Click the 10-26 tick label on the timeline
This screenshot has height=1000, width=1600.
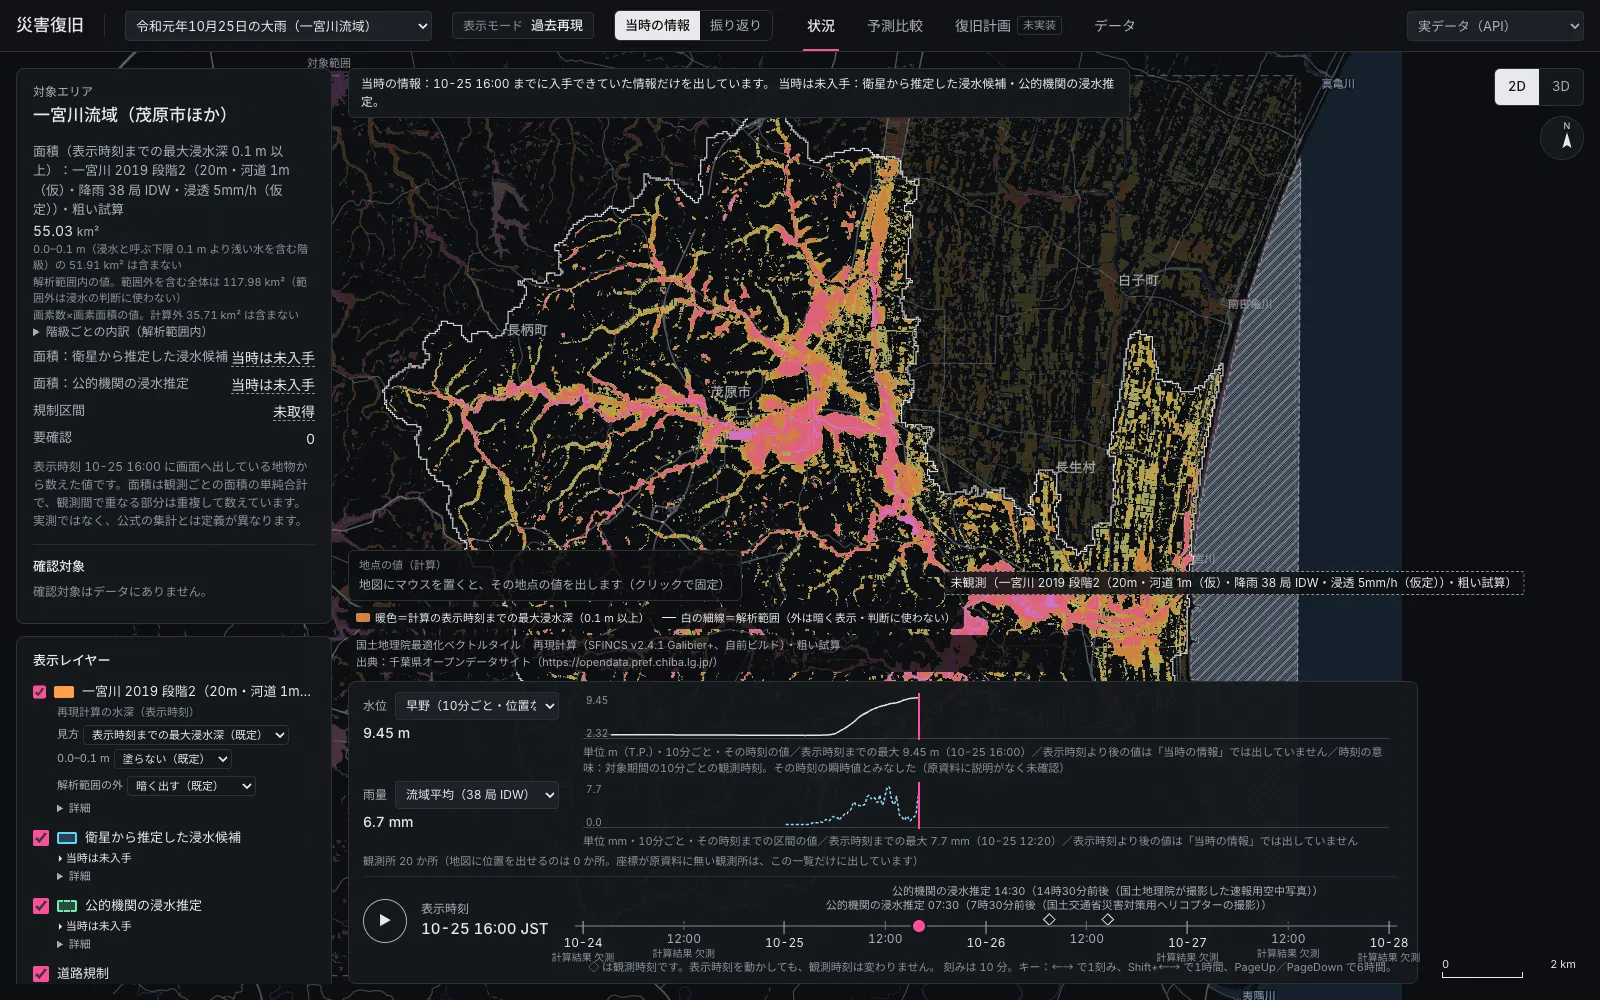pos(986,943)
